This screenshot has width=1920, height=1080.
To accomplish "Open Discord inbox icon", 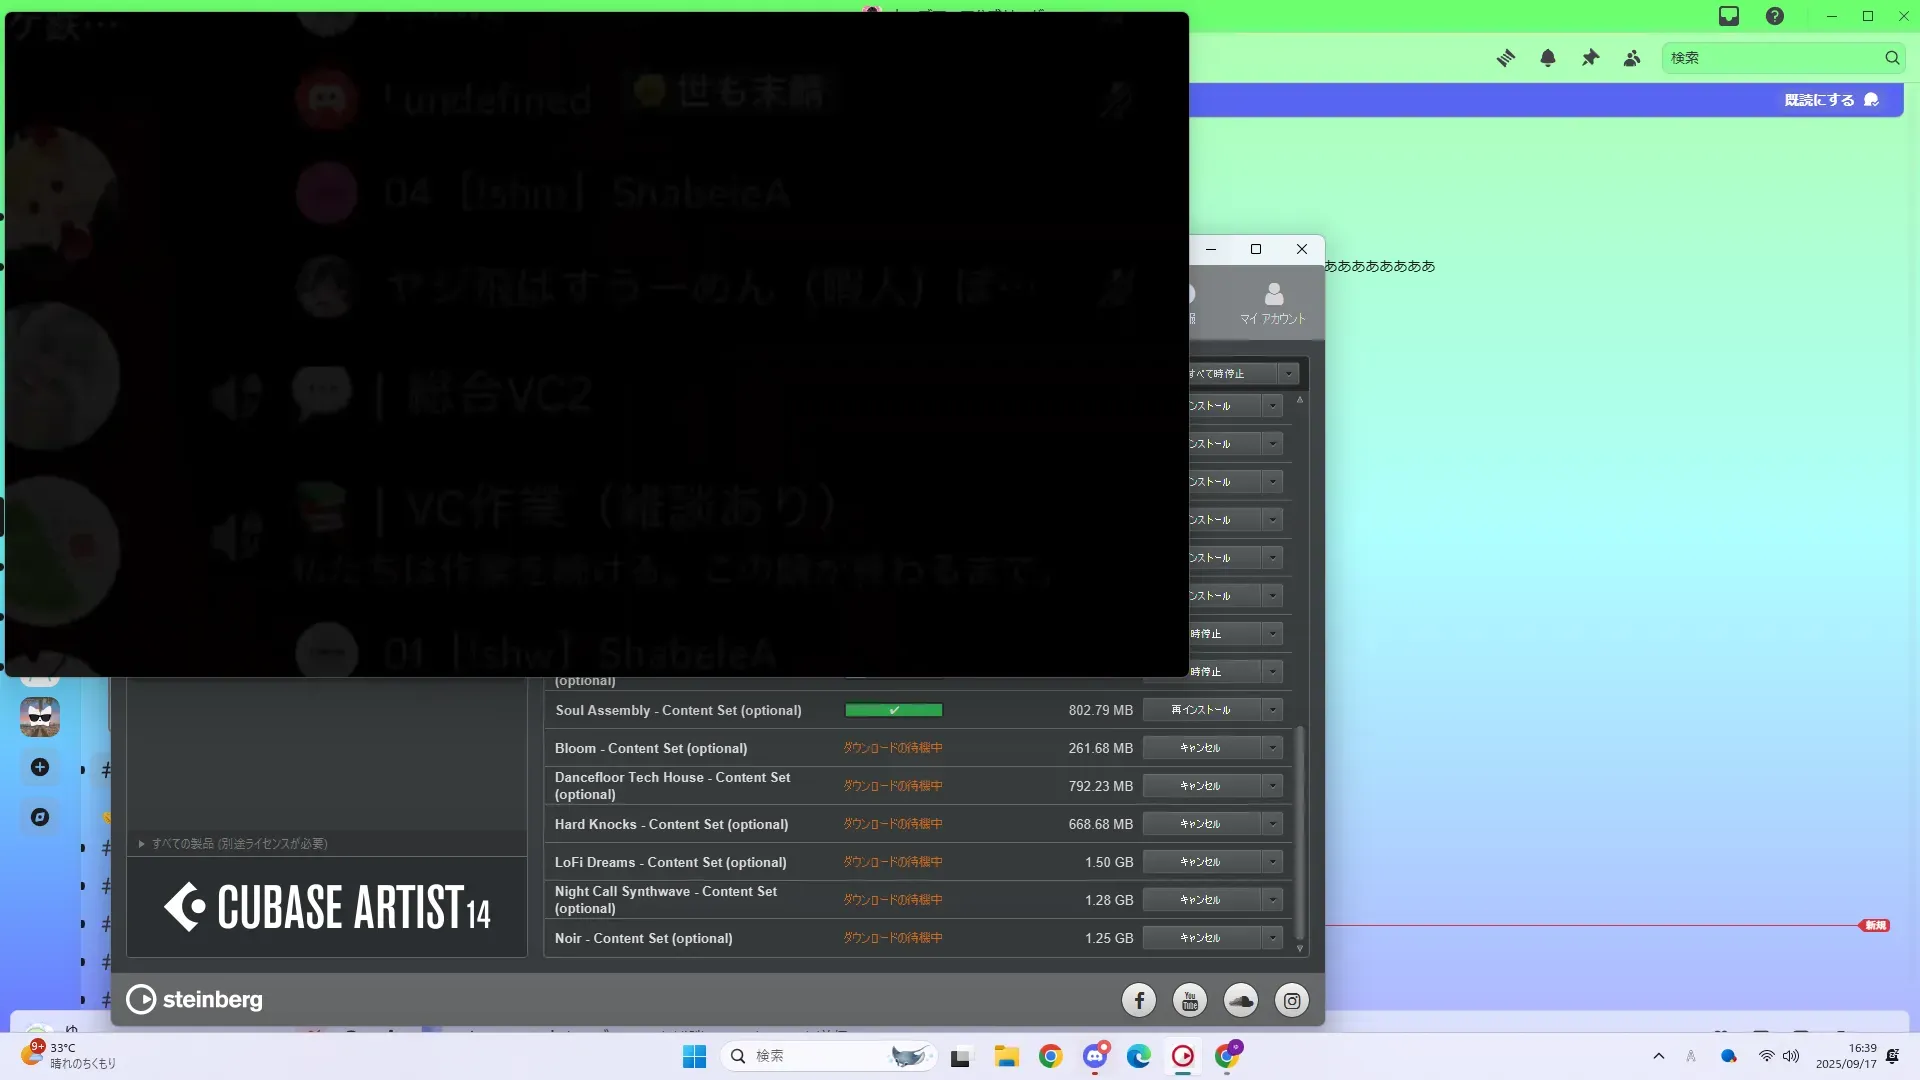I will [1729, 16].
